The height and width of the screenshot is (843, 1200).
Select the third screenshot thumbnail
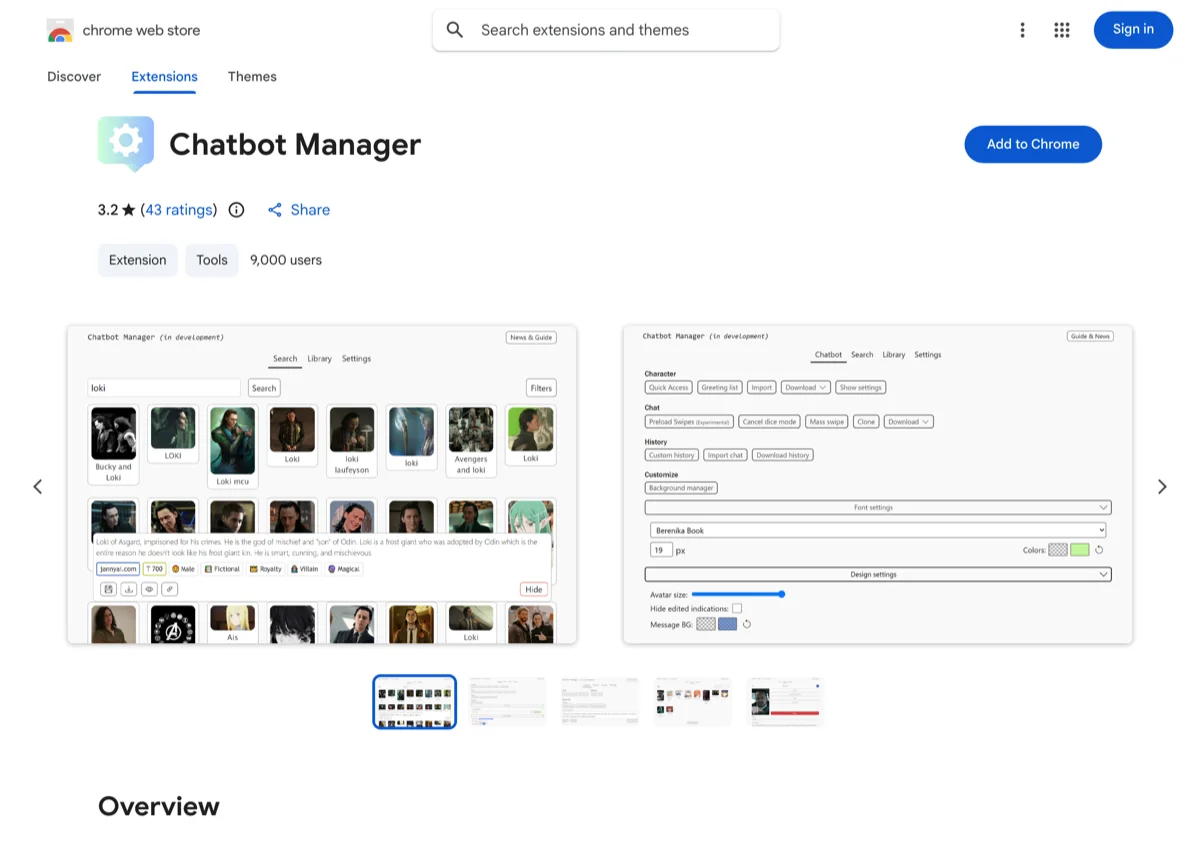click(x=600, y=701)
